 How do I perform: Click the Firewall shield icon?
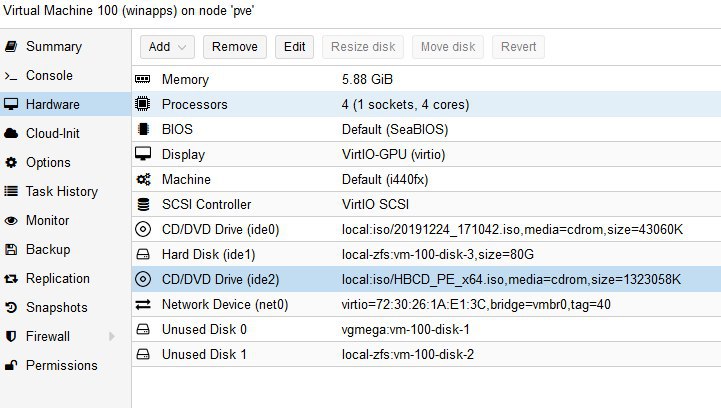tap(11, 336)
